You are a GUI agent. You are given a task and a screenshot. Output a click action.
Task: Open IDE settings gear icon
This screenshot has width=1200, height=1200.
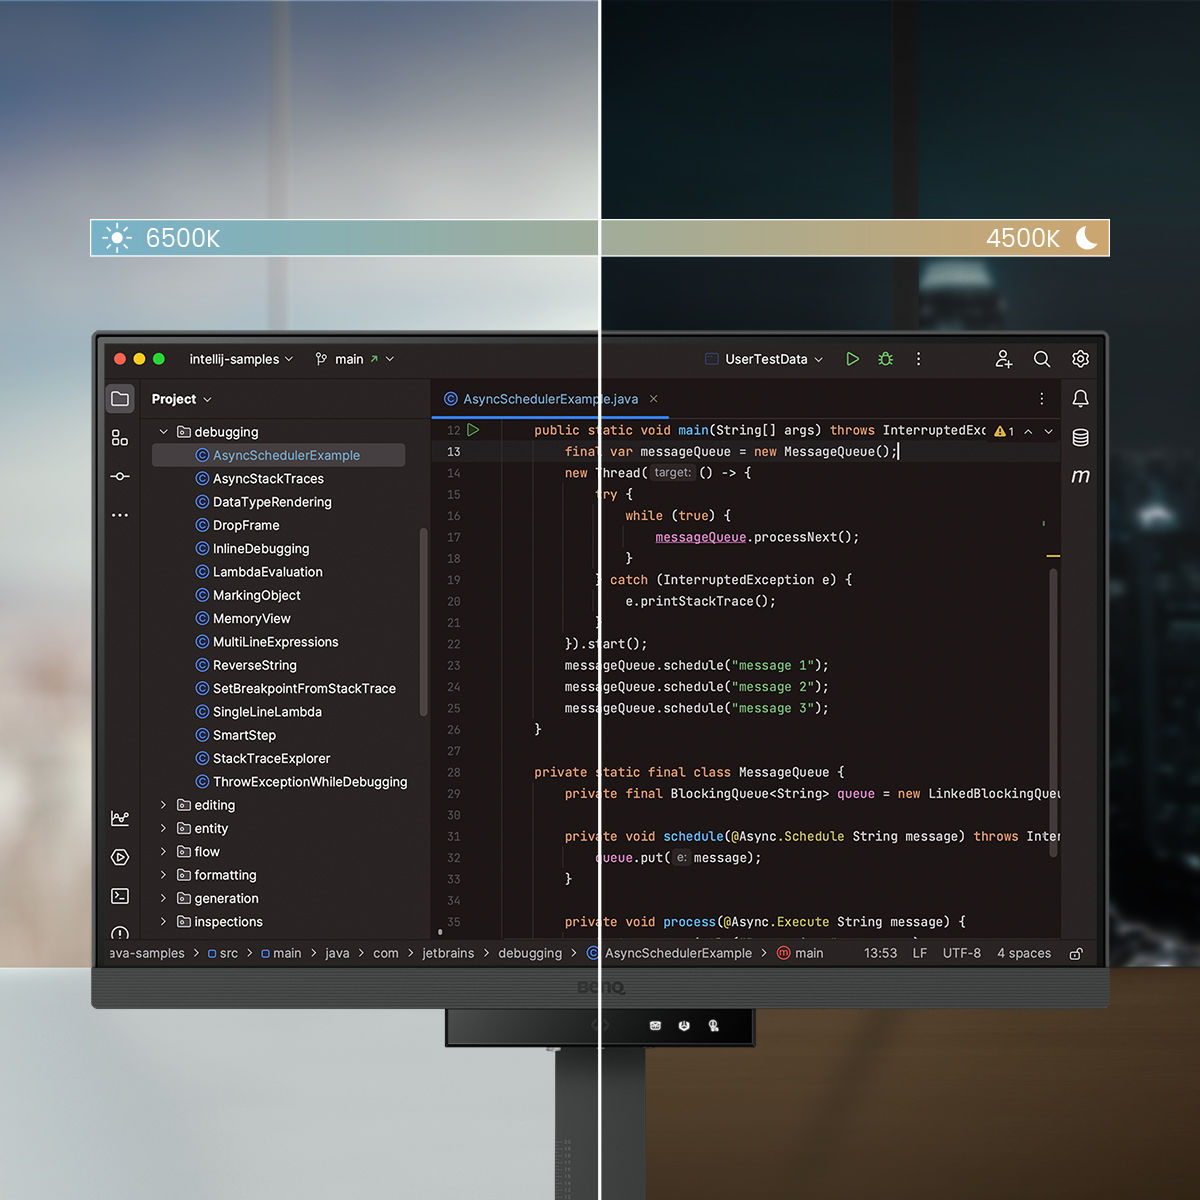pos(1080,359)
